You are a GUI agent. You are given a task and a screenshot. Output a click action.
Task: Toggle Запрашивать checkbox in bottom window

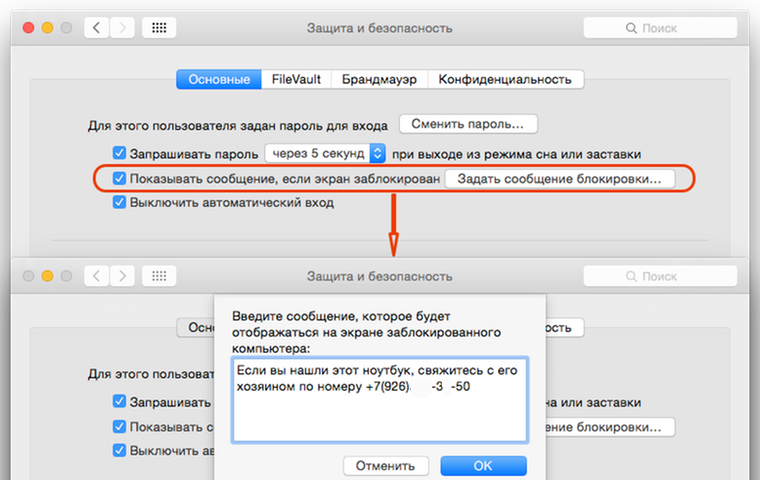[x=119, y=401]
